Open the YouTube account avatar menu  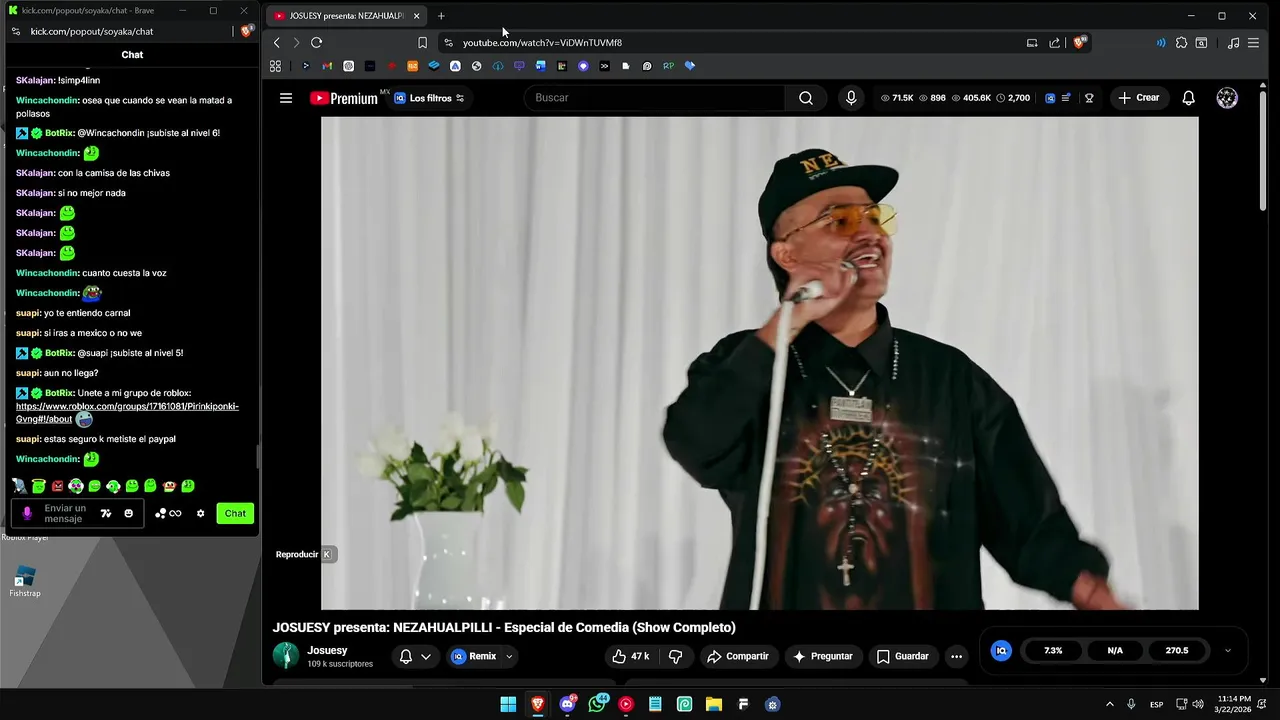[x=1227, y=98]
